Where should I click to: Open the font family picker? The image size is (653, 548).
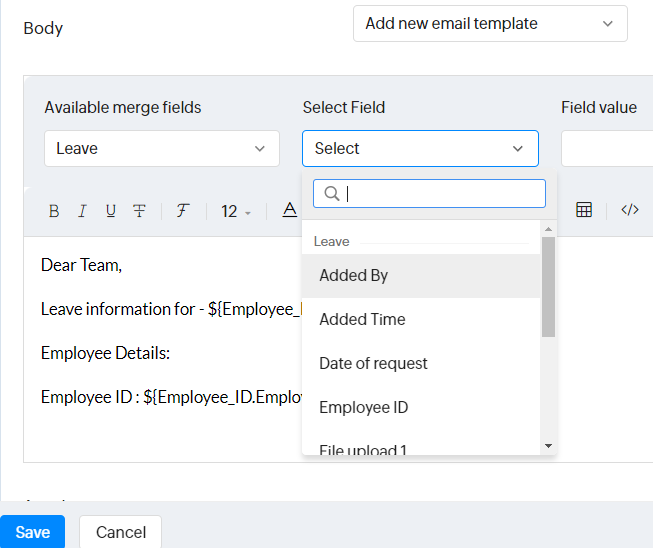click(x=183, y=211)
